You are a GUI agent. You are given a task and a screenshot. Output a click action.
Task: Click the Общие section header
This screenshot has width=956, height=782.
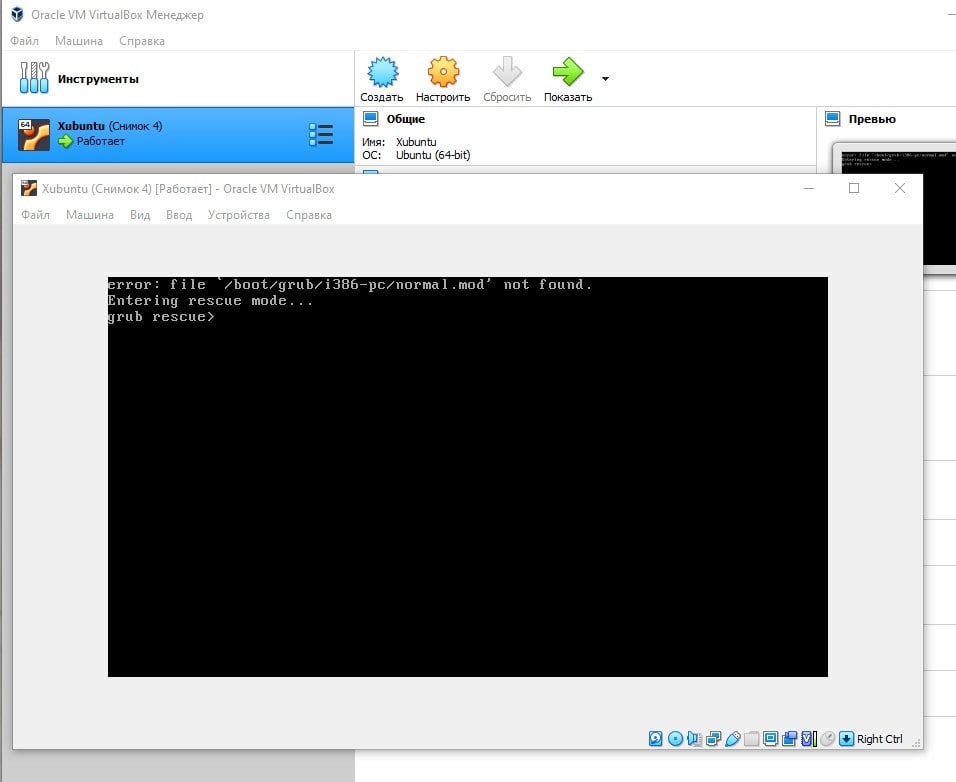click(405, 119)
